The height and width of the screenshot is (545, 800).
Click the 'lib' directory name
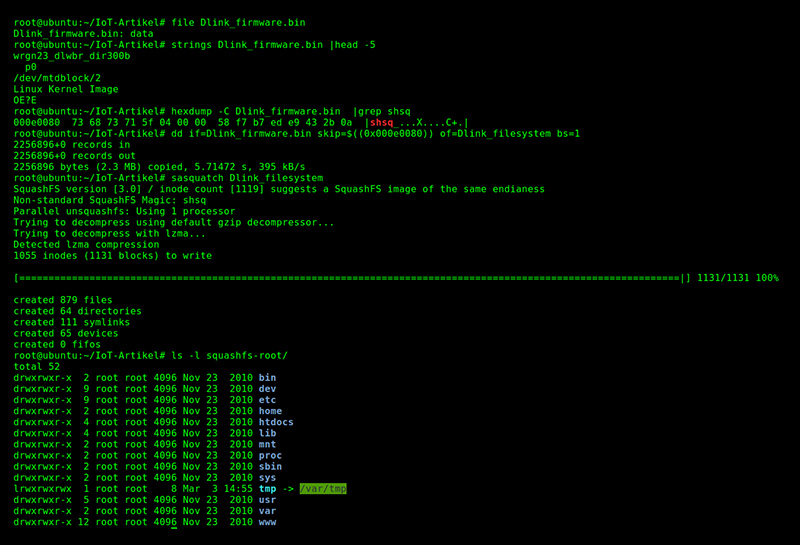click(267, 433)
